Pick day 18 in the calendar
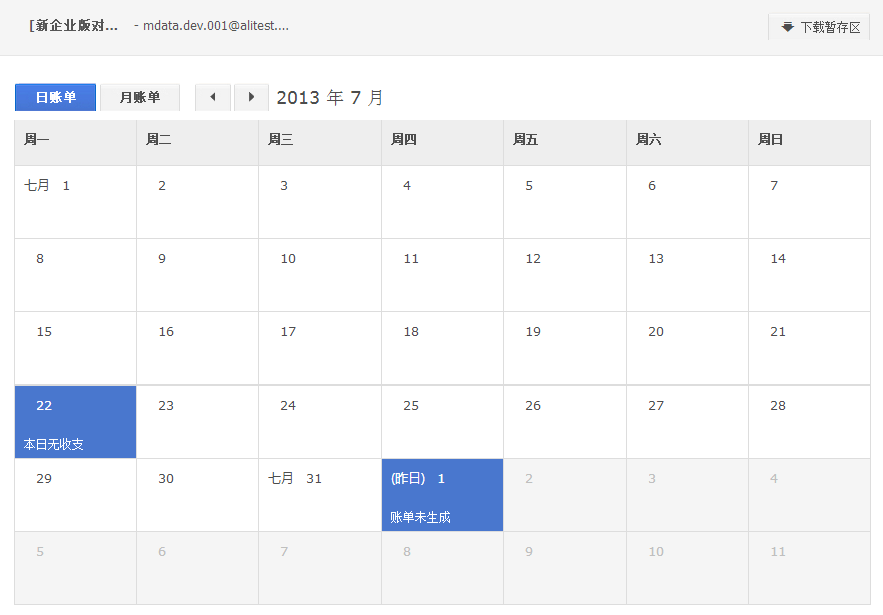 [443, 349]
